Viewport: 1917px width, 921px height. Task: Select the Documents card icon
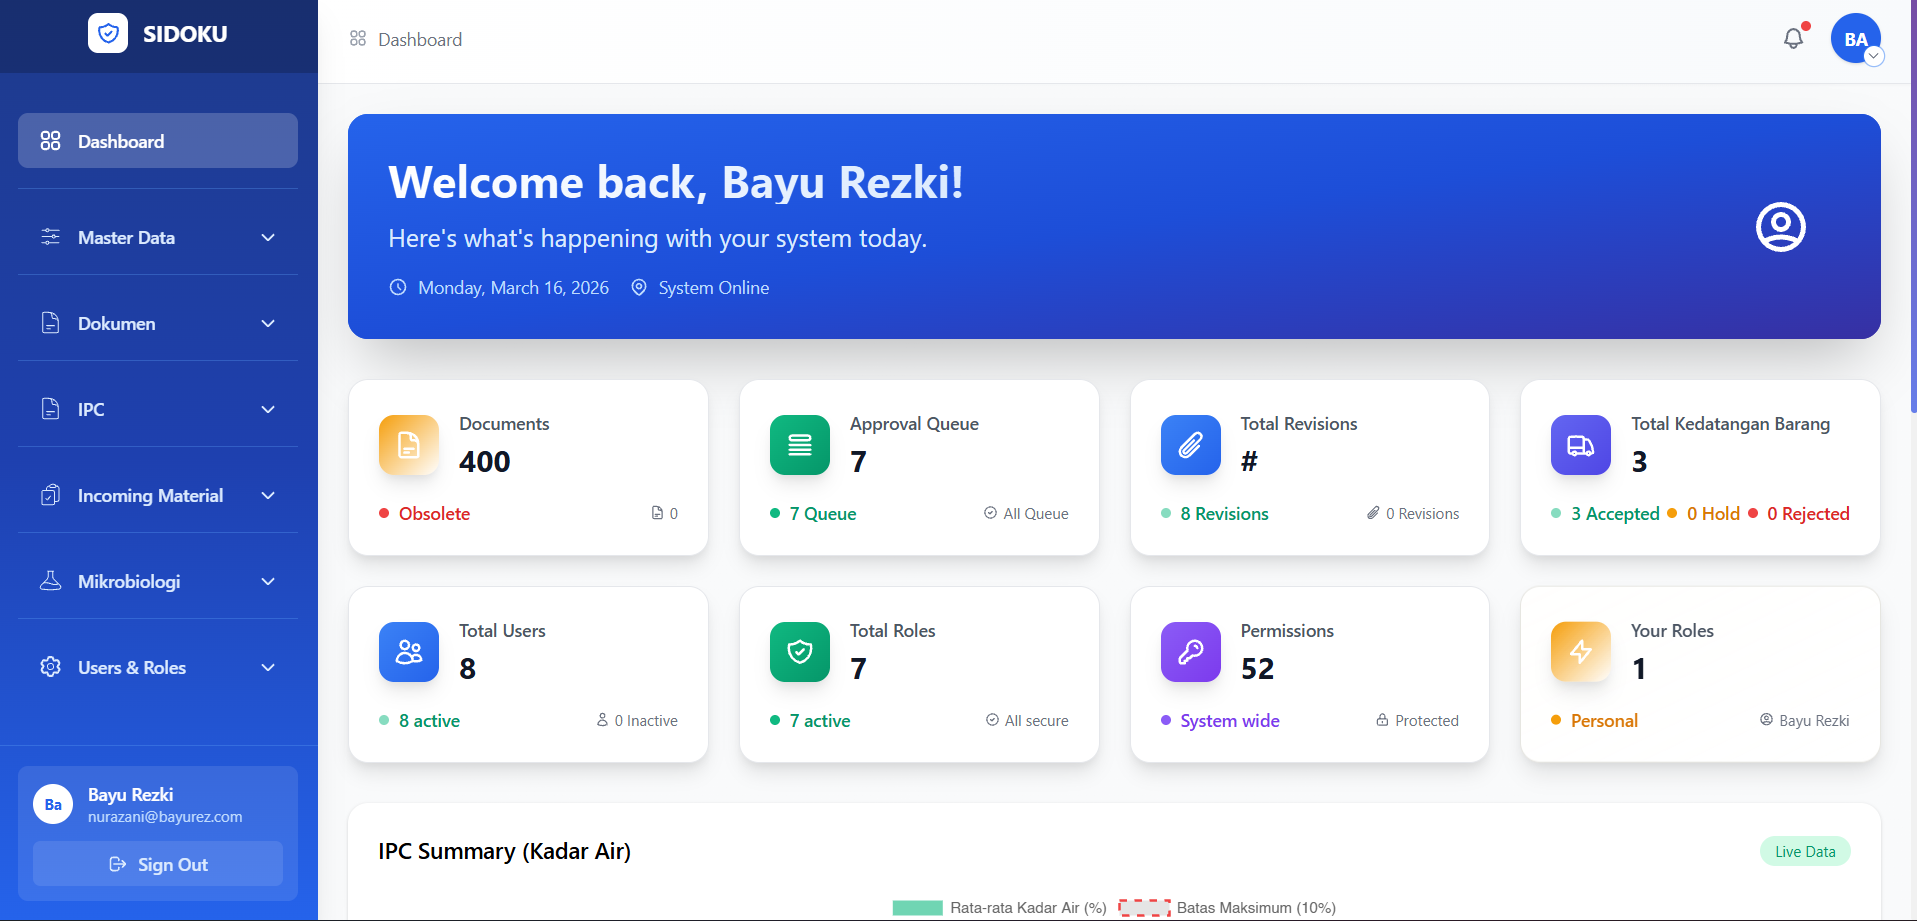pos(408,445)
